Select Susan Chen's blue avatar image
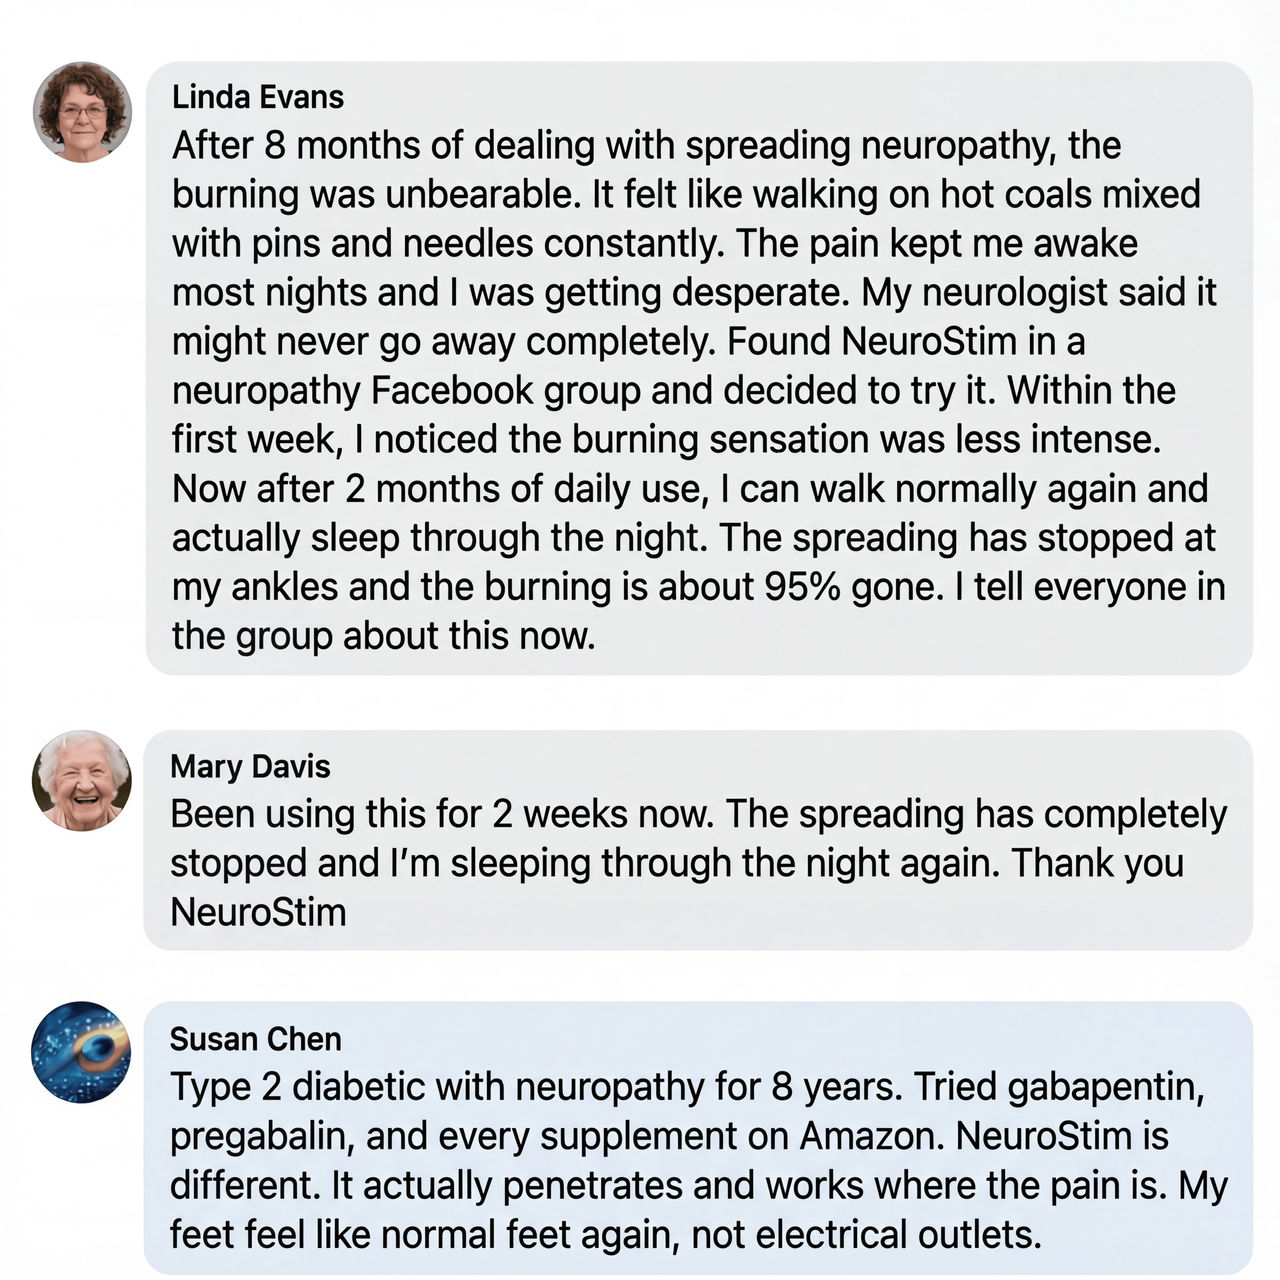 82,1052
